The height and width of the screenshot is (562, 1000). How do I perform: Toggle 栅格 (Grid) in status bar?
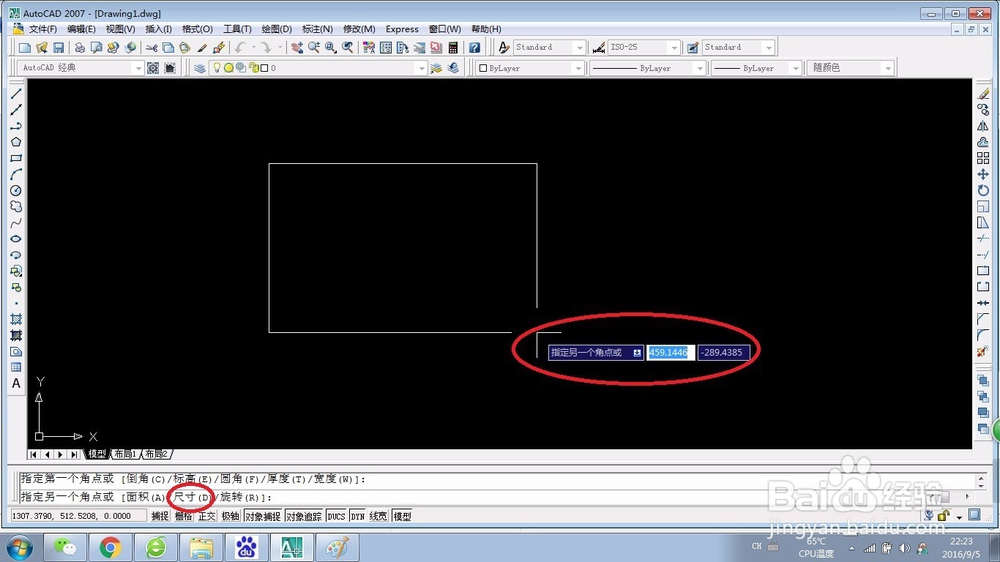point(184,516)
